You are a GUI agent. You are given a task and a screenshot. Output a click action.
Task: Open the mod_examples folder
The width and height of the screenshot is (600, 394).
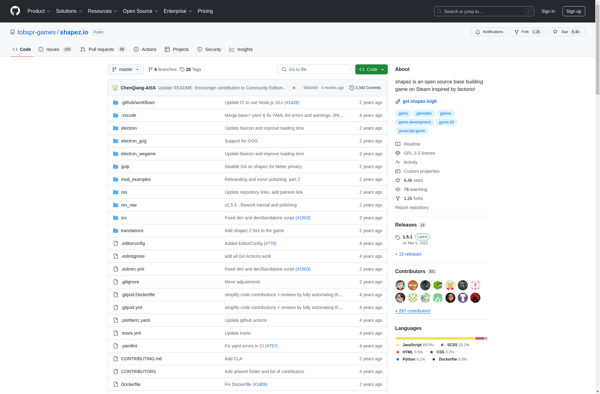click(136, 179)
